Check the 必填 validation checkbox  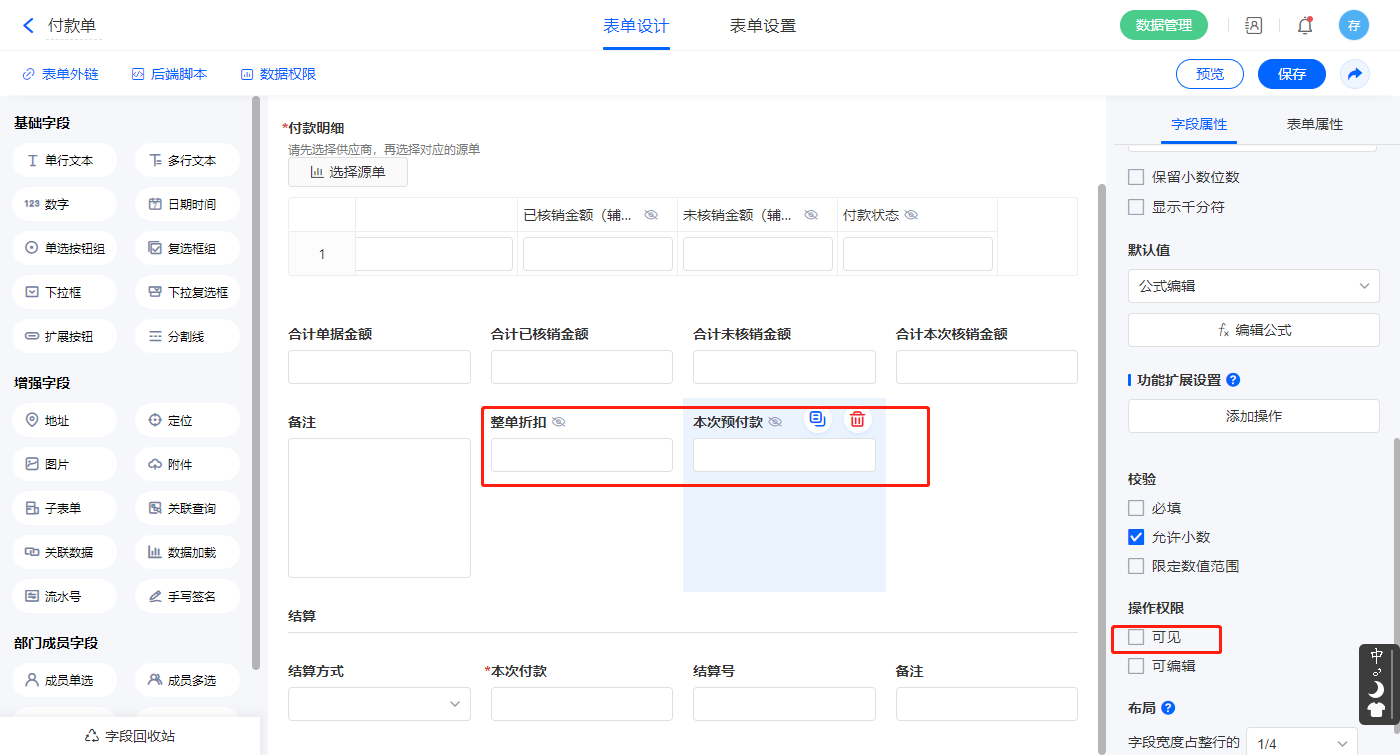(1136, 508)
